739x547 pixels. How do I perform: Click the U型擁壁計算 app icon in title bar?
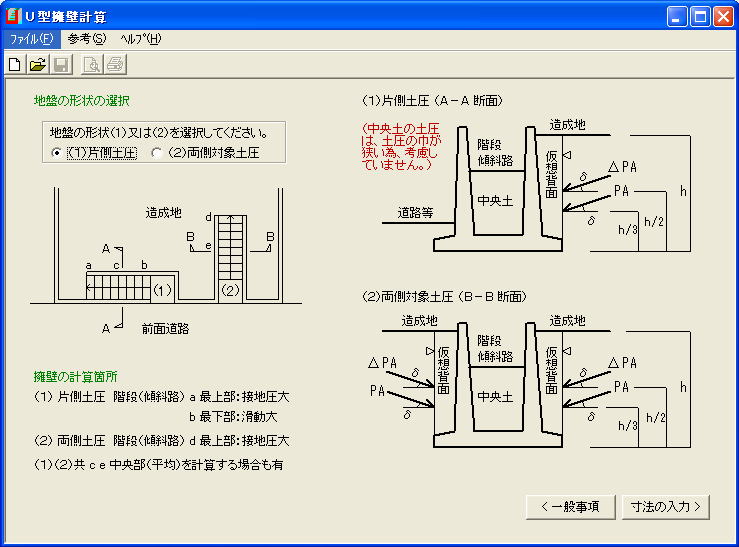(x=14, y=17)
